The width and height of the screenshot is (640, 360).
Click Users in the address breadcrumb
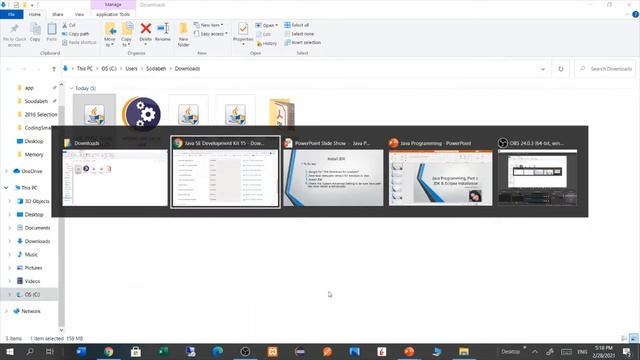131,69
